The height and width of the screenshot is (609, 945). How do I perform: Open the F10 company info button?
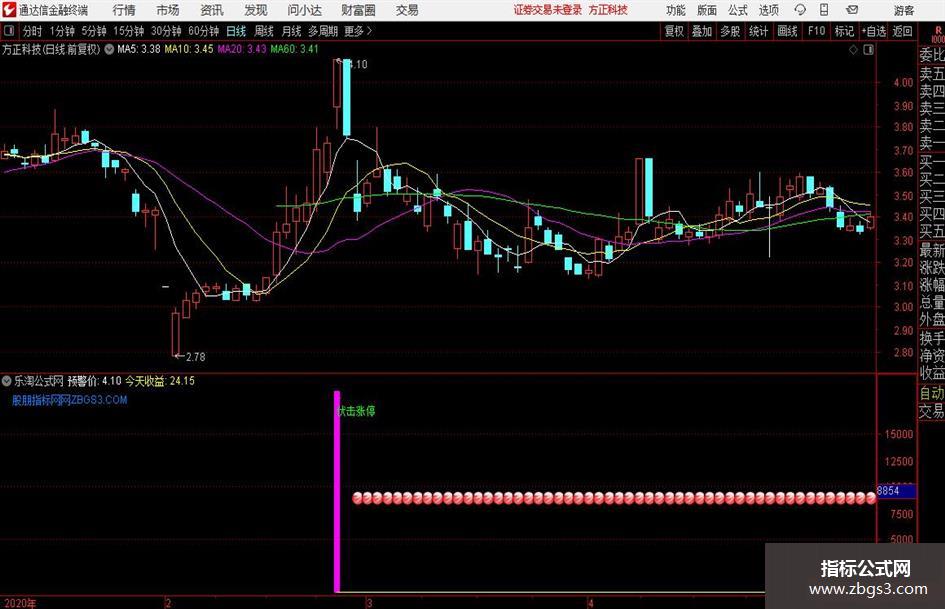817,31
